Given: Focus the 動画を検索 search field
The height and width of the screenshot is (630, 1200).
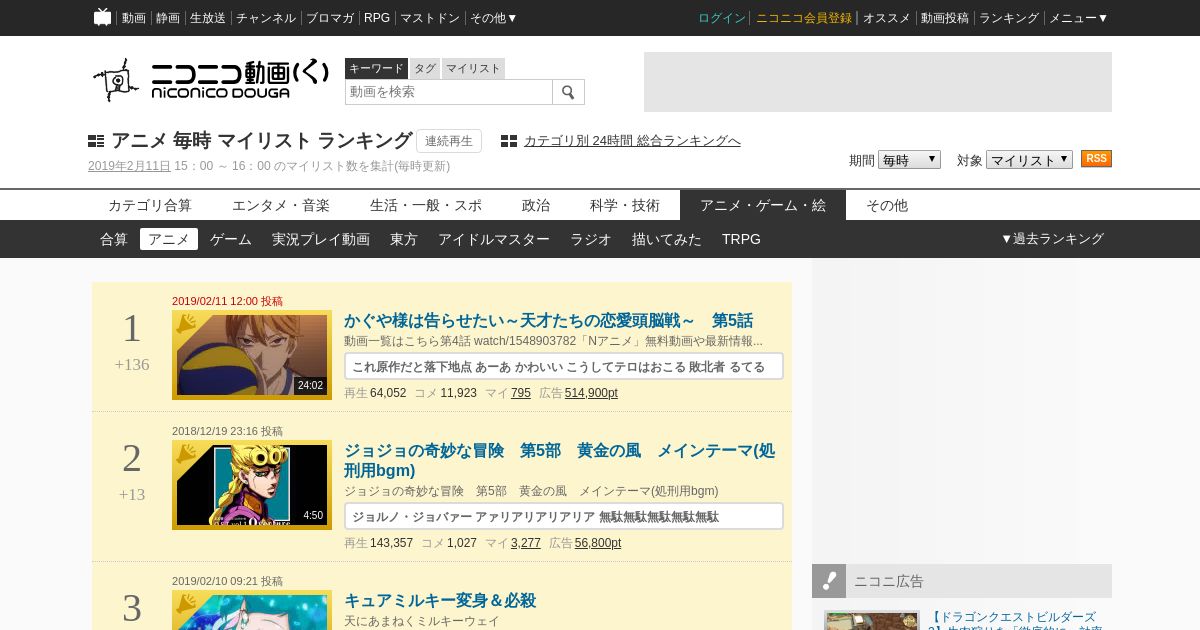Looking at the screenshot, I should (x=449, y=92).
